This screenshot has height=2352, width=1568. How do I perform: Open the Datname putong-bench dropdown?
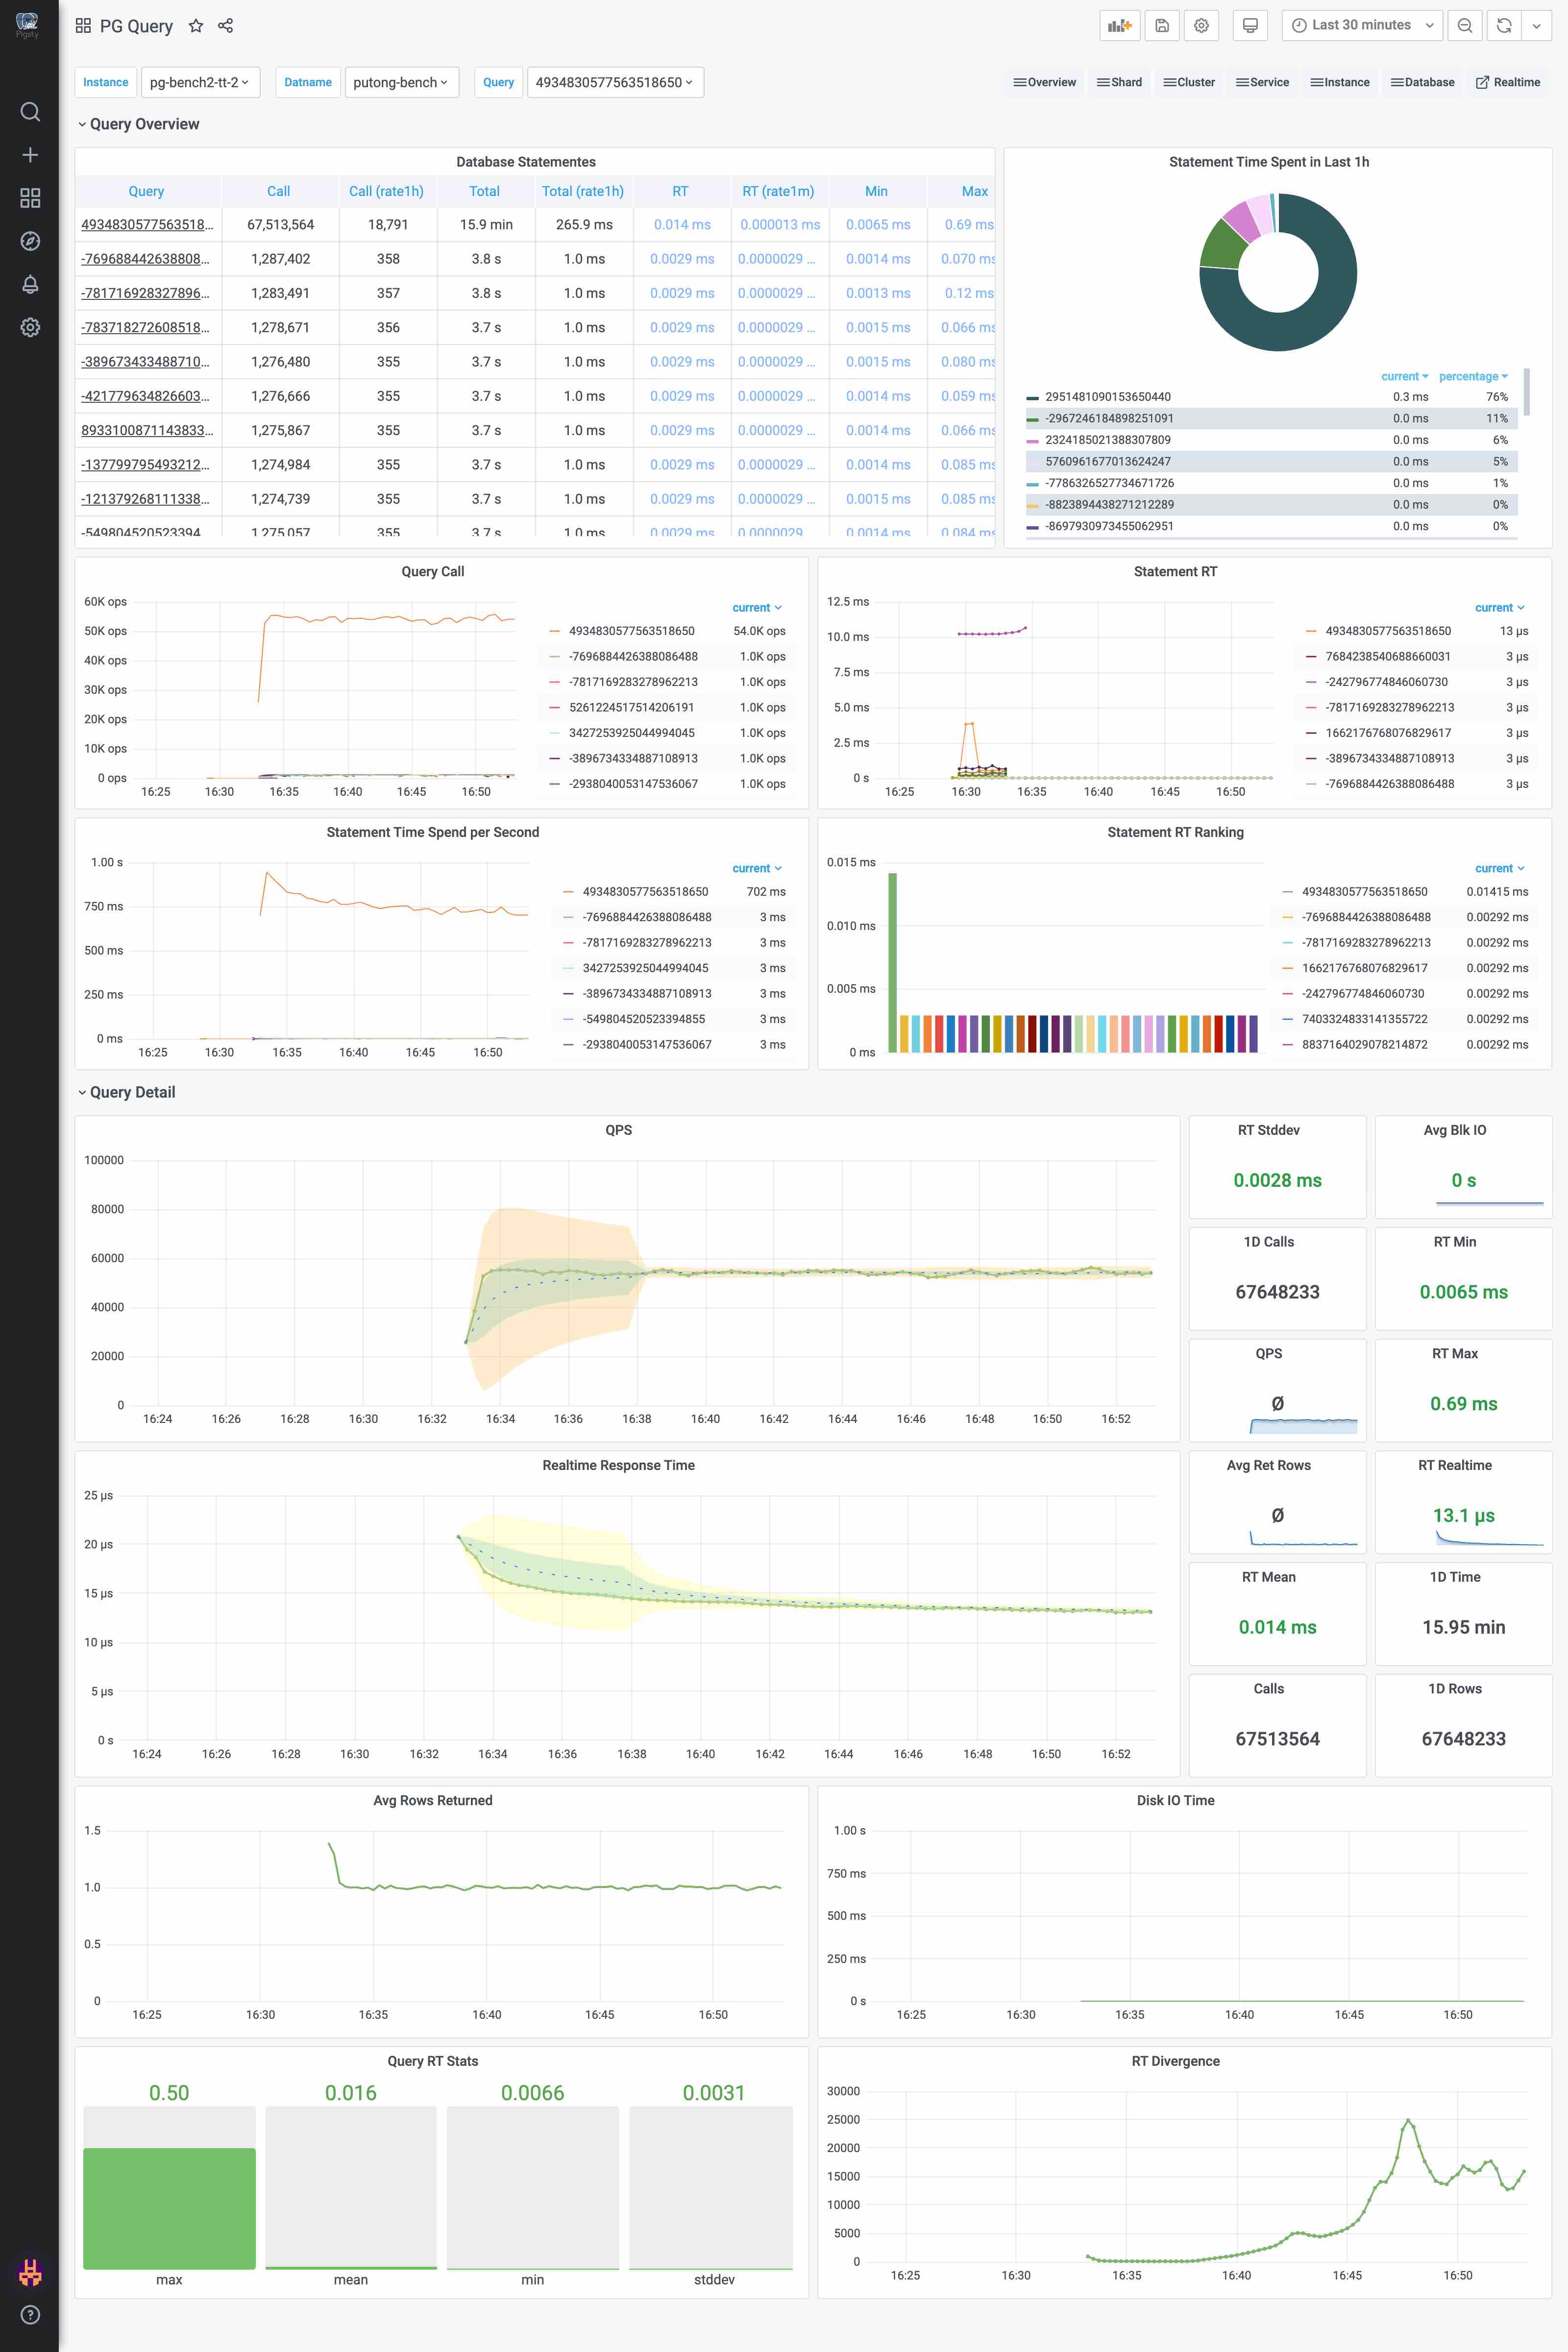click(x=401, y=82)
